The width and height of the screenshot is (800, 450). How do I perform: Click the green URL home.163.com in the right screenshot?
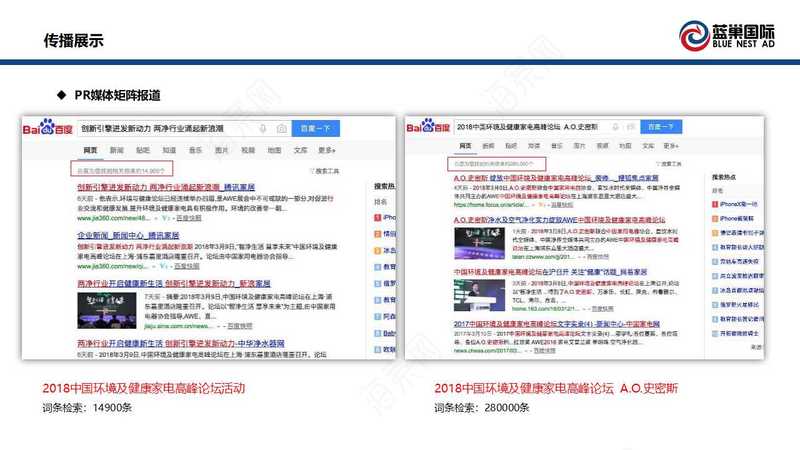pos(545,309)
